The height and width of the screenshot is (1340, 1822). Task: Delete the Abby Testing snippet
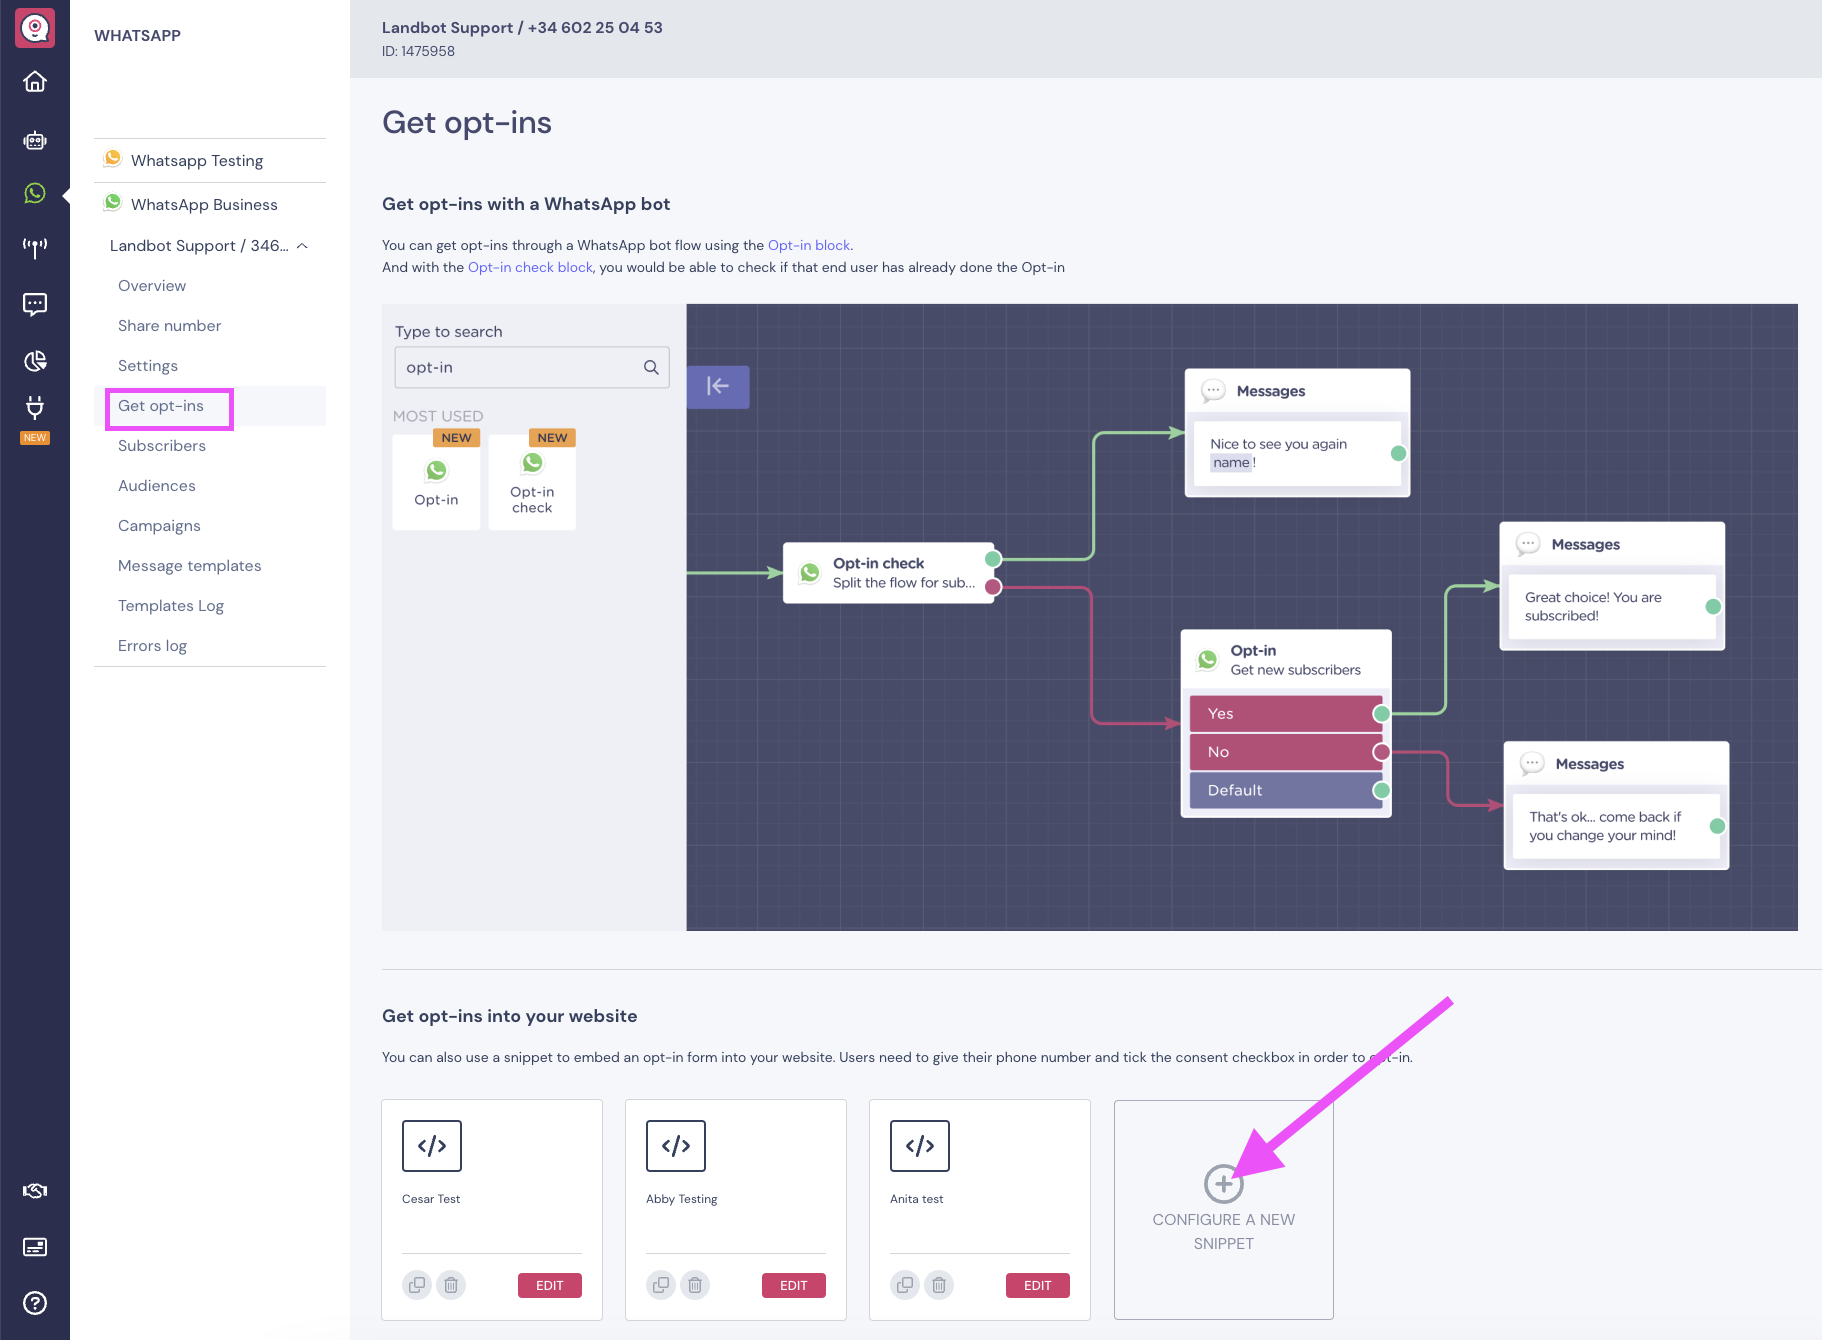[x=695, y=1285]
